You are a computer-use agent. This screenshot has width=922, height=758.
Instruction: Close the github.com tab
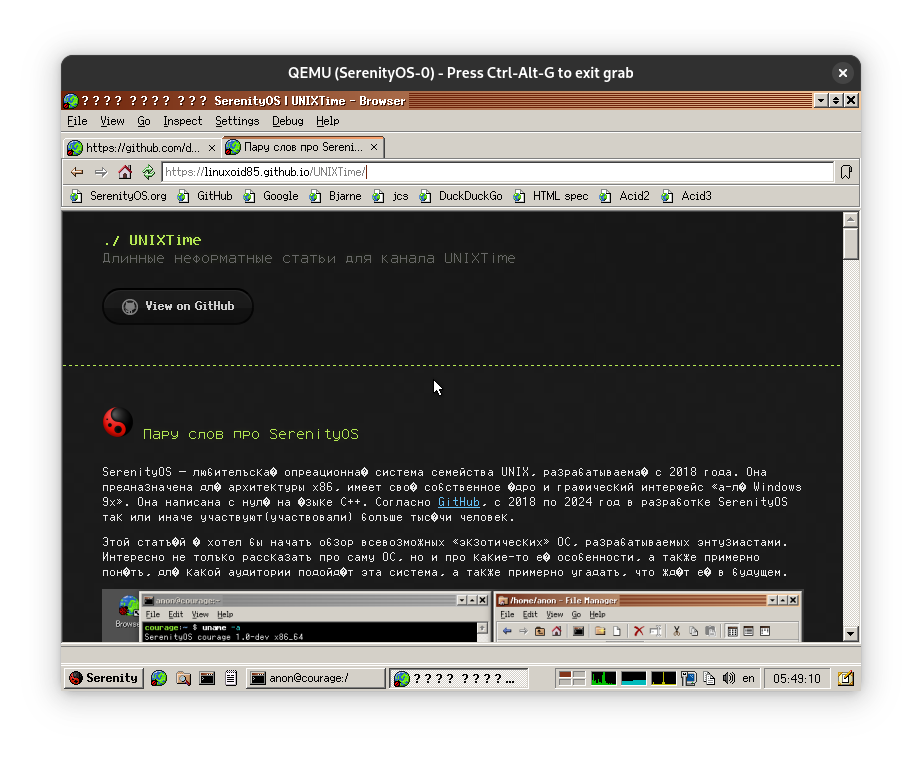212,148
